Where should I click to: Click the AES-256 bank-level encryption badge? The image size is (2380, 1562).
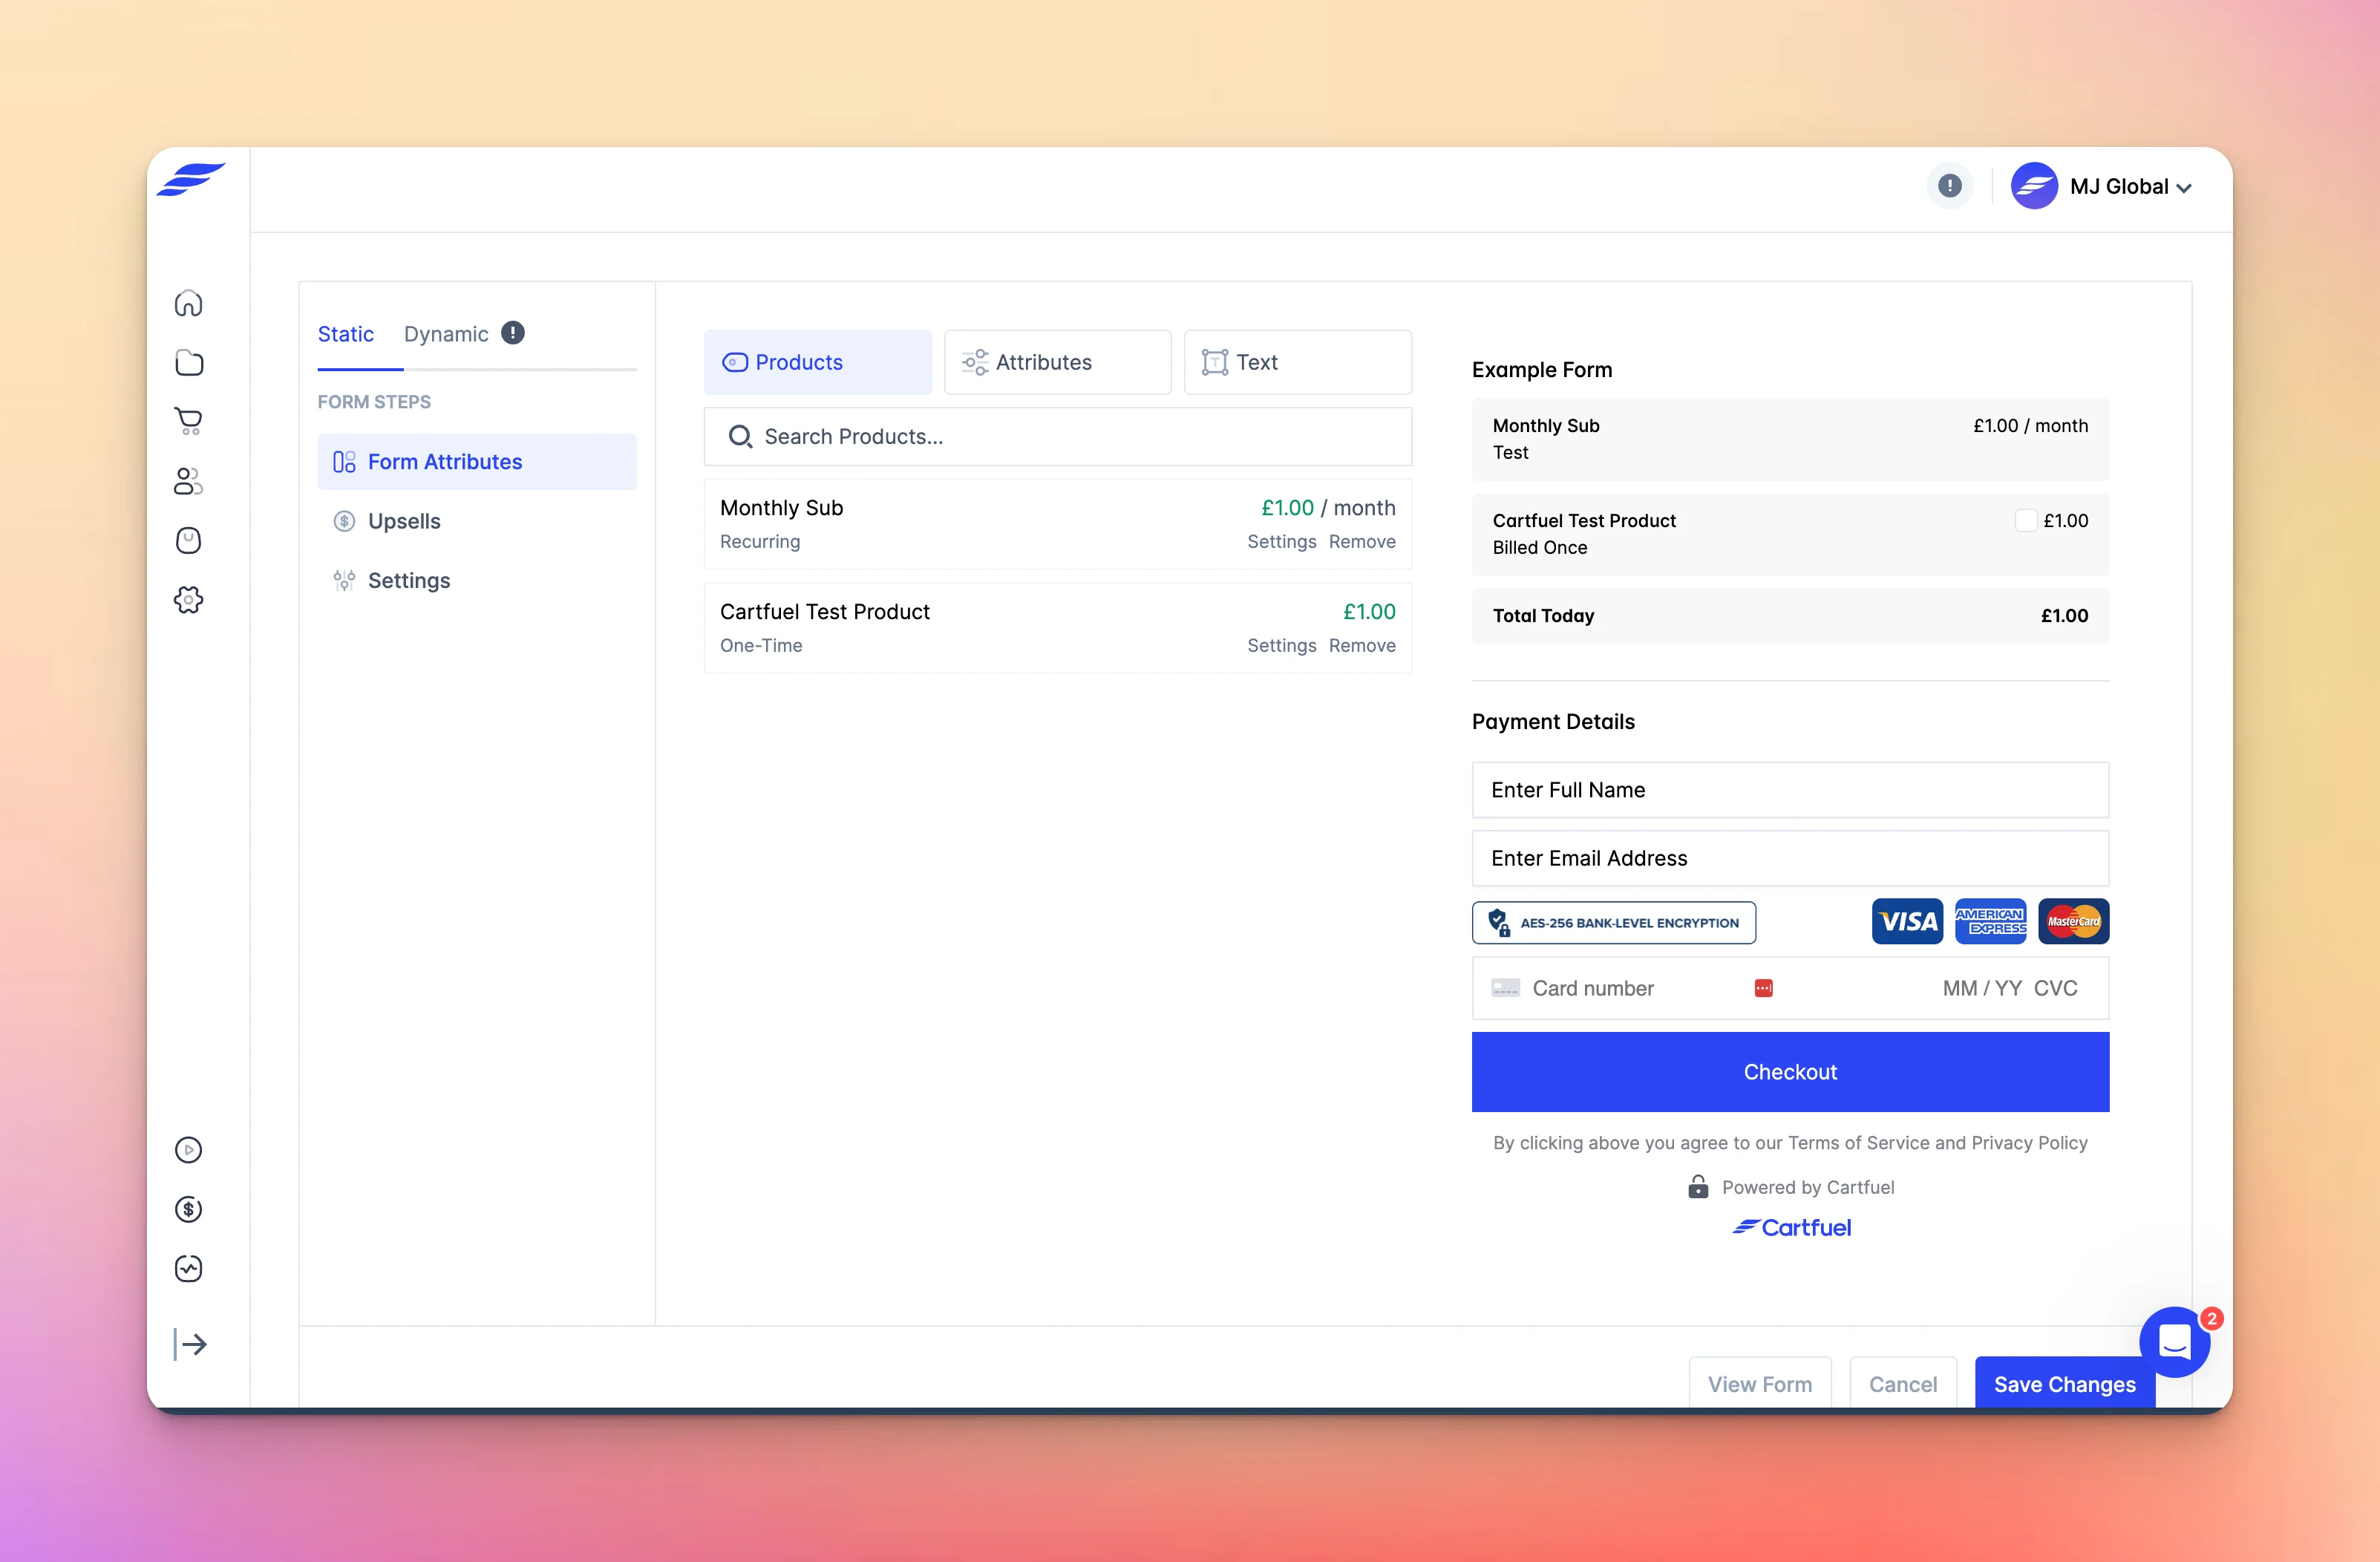coord(1614,923)
